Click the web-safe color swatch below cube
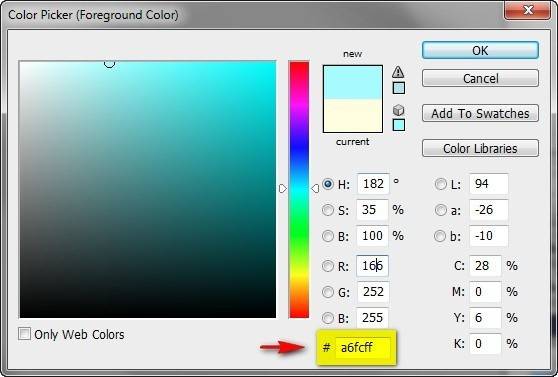Image resolution: width=558 pixels, height=377 pixels. click(399, 125)
